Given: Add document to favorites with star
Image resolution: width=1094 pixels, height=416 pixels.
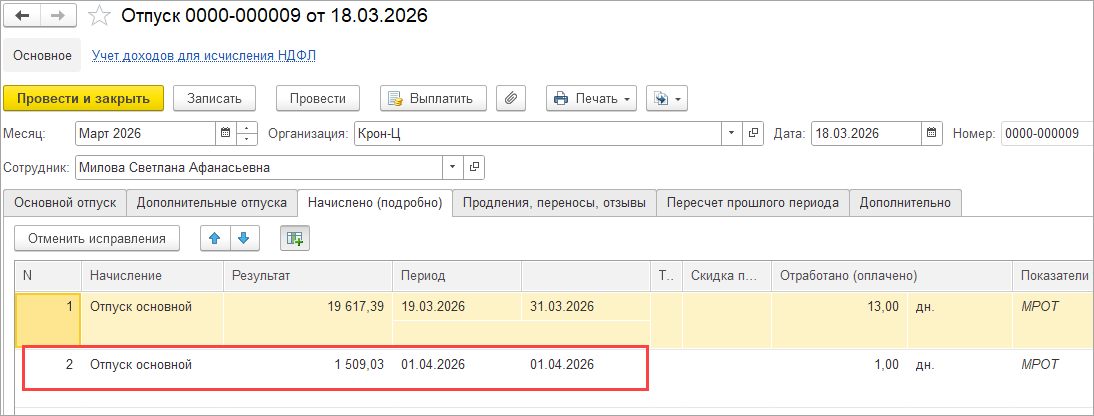Looking at the screenshot, I should pyautogui.click(x=98, y=16).
